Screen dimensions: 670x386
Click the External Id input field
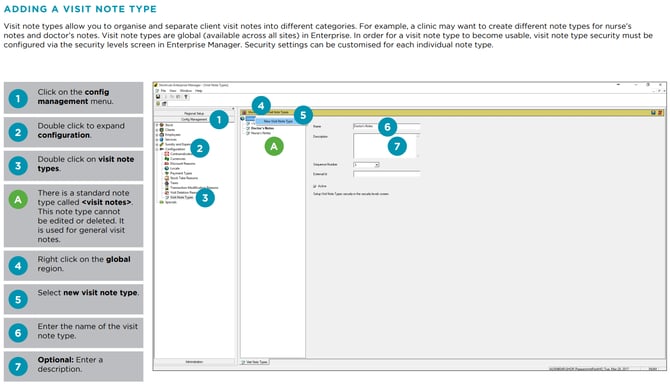click(387, 174)
